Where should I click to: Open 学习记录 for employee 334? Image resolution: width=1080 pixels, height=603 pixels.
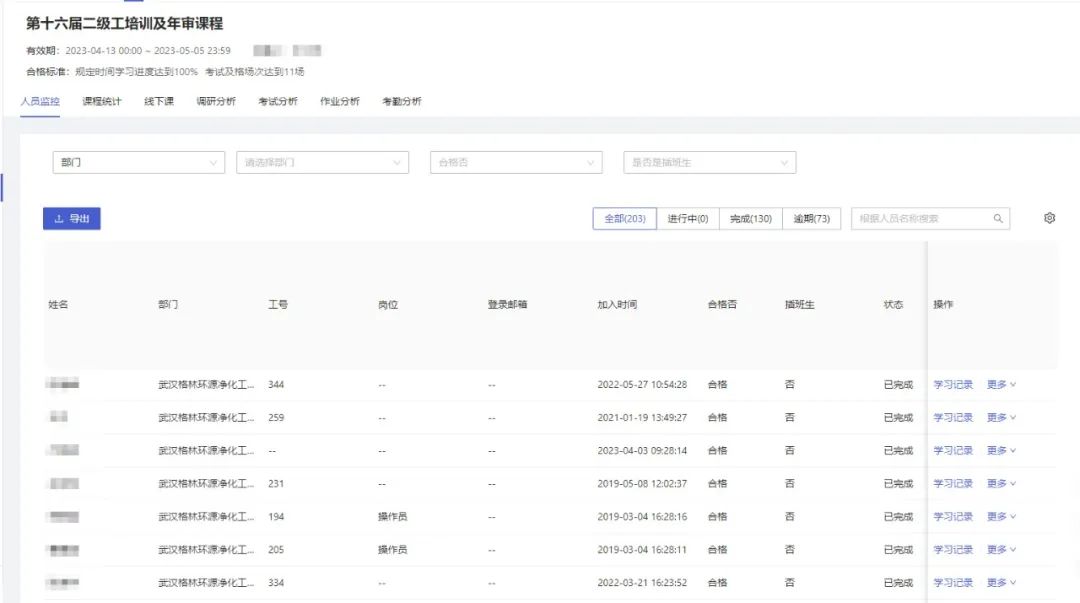tap(953, 583)
